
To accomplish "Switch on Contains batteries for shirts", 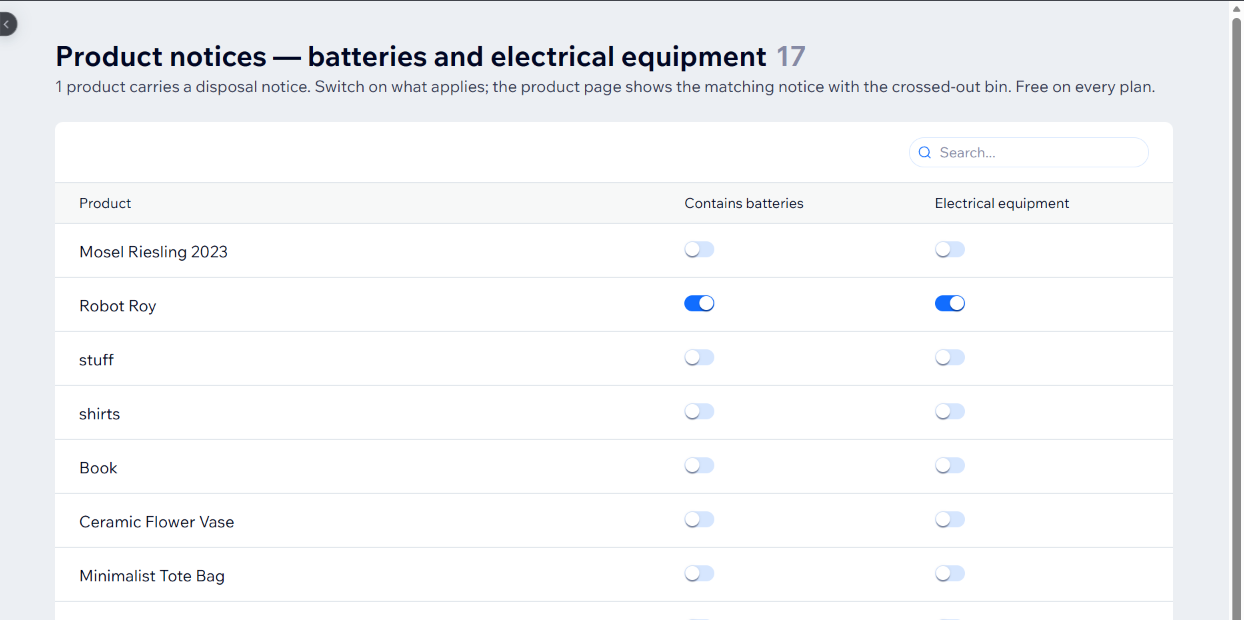I will 699,412.
